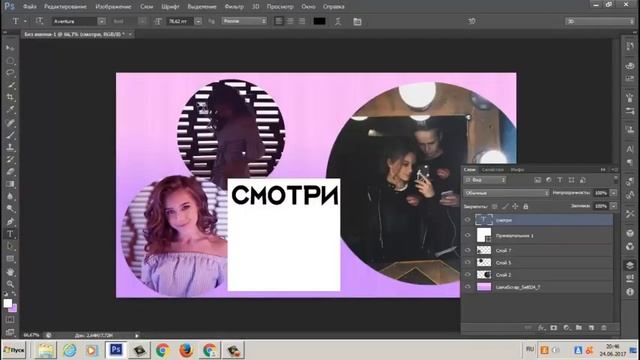640x360 pixels.
Task: Toggle Quick Mask mode
Action: (x=10, y=320)
